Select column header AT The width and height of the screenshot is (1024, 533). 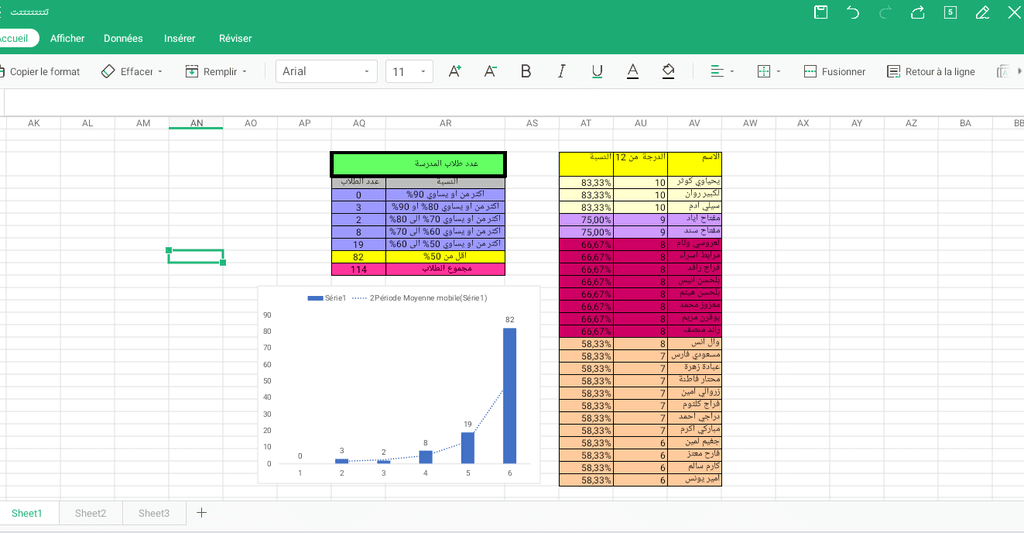586,123
